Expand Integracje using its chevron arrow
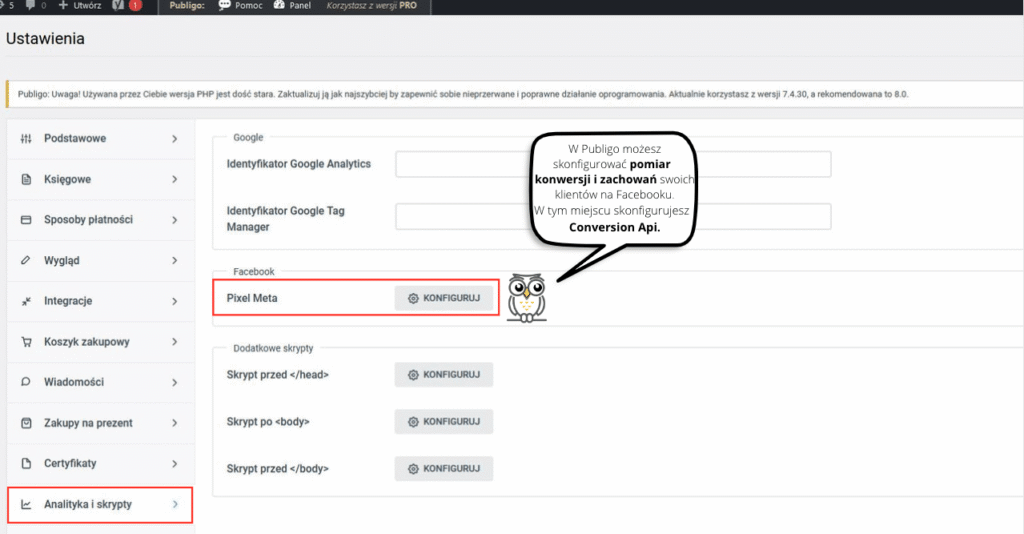 pos(174,301)
